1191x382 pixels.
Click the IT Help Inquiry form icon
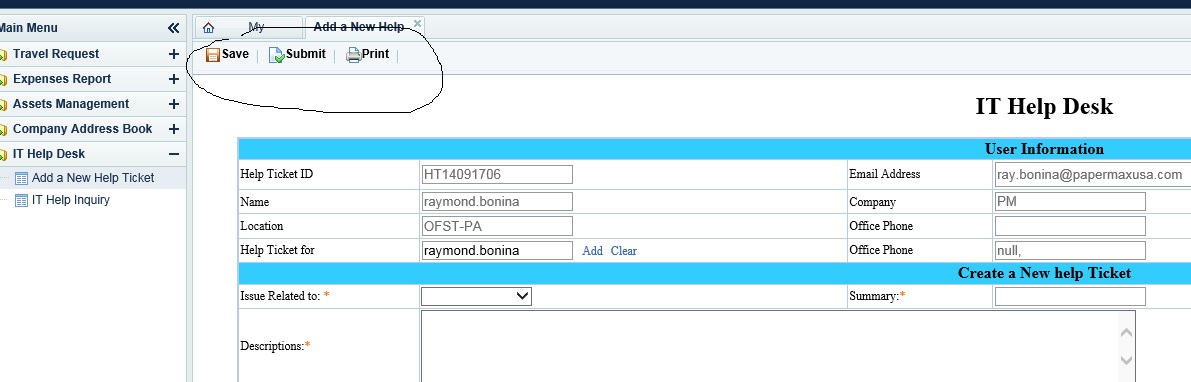pyautogui.click(x=22, y=200)
